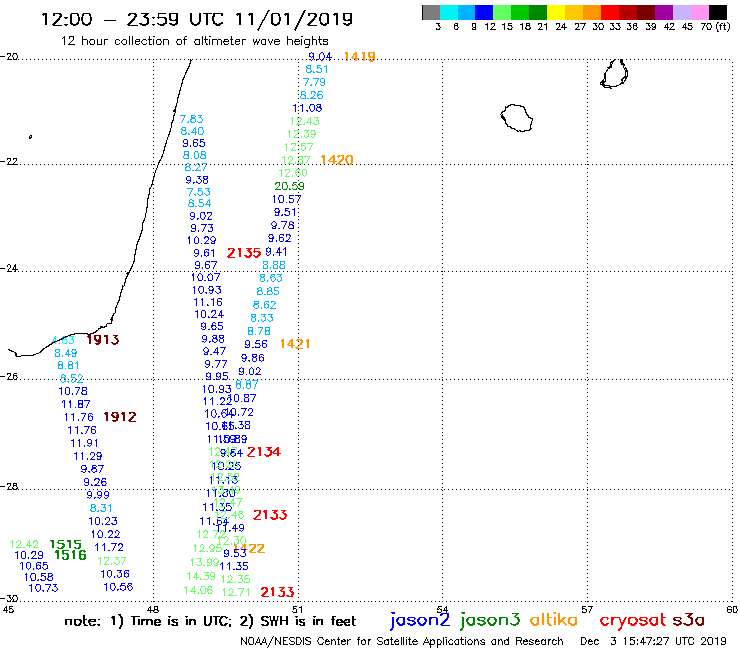
Task: Click the 12.57 wave height value
Action: point(298,147)
